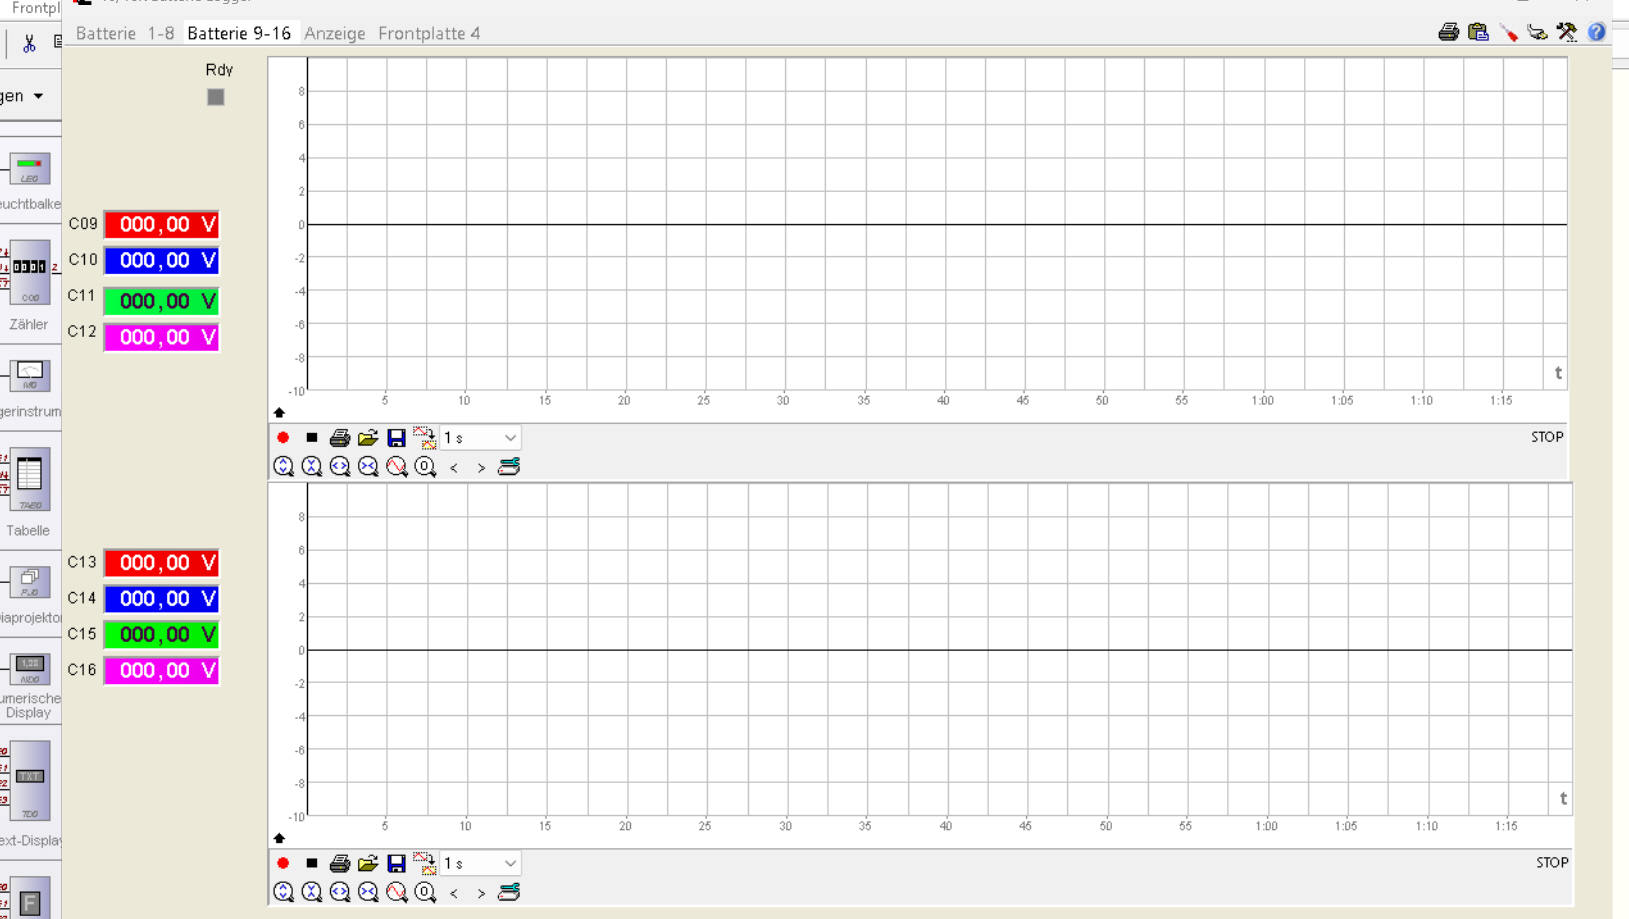Screen dimensions: 1629x919
Task: Switch to the Anzeige tab
Action: point(335,33)
